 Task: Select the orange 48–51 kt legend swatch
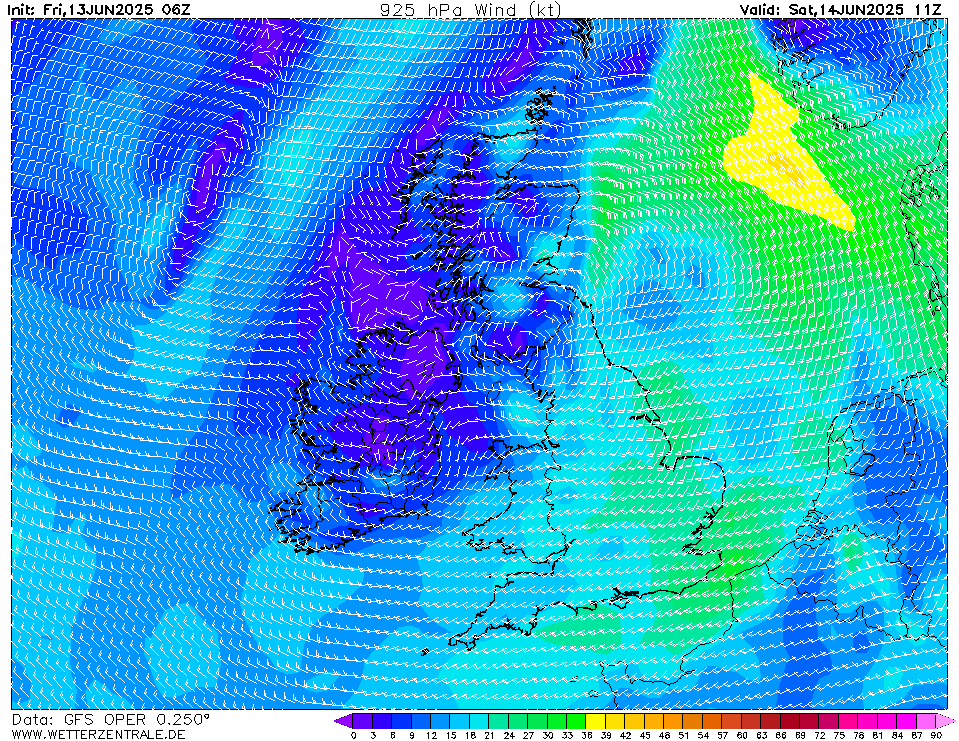click(x=673, y=721)
